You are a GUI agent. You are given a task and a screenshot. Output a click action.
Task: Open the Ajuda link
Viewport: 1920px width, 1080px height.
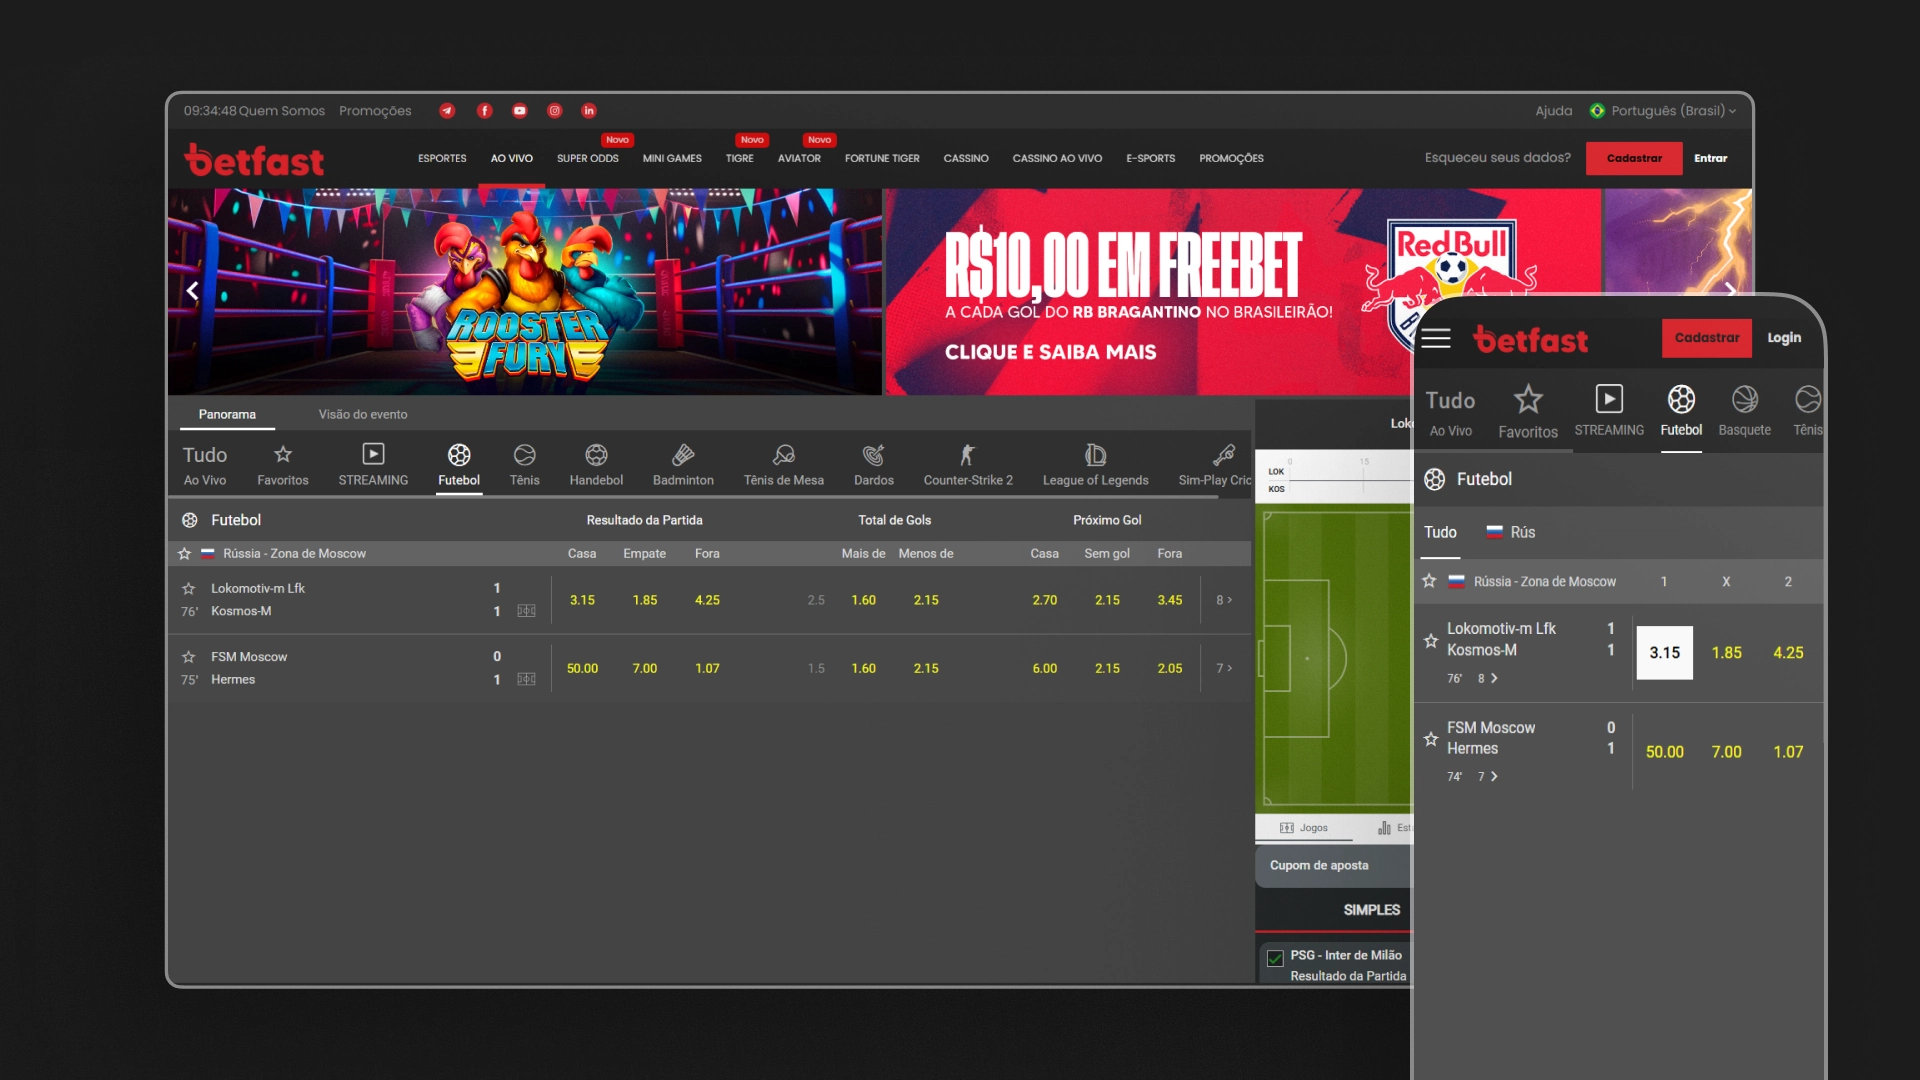1553,111
